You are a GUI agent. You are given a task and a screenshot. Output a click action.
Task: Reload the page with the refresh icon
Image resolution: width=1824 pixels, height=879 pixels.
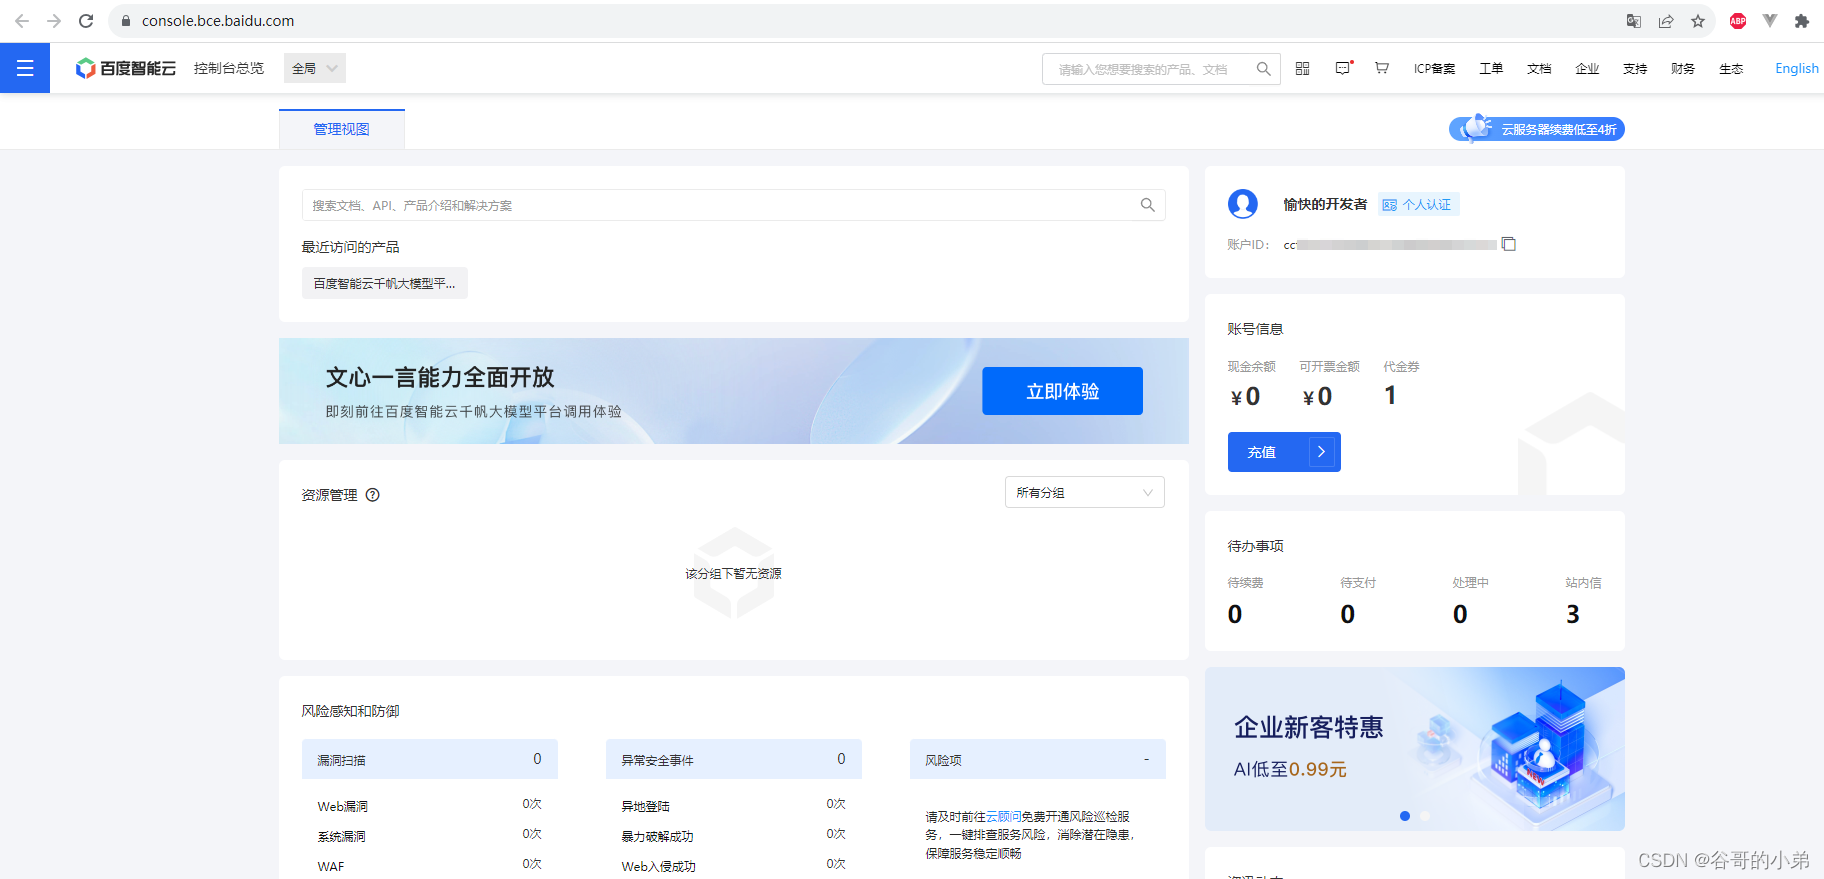click(86, 21)
